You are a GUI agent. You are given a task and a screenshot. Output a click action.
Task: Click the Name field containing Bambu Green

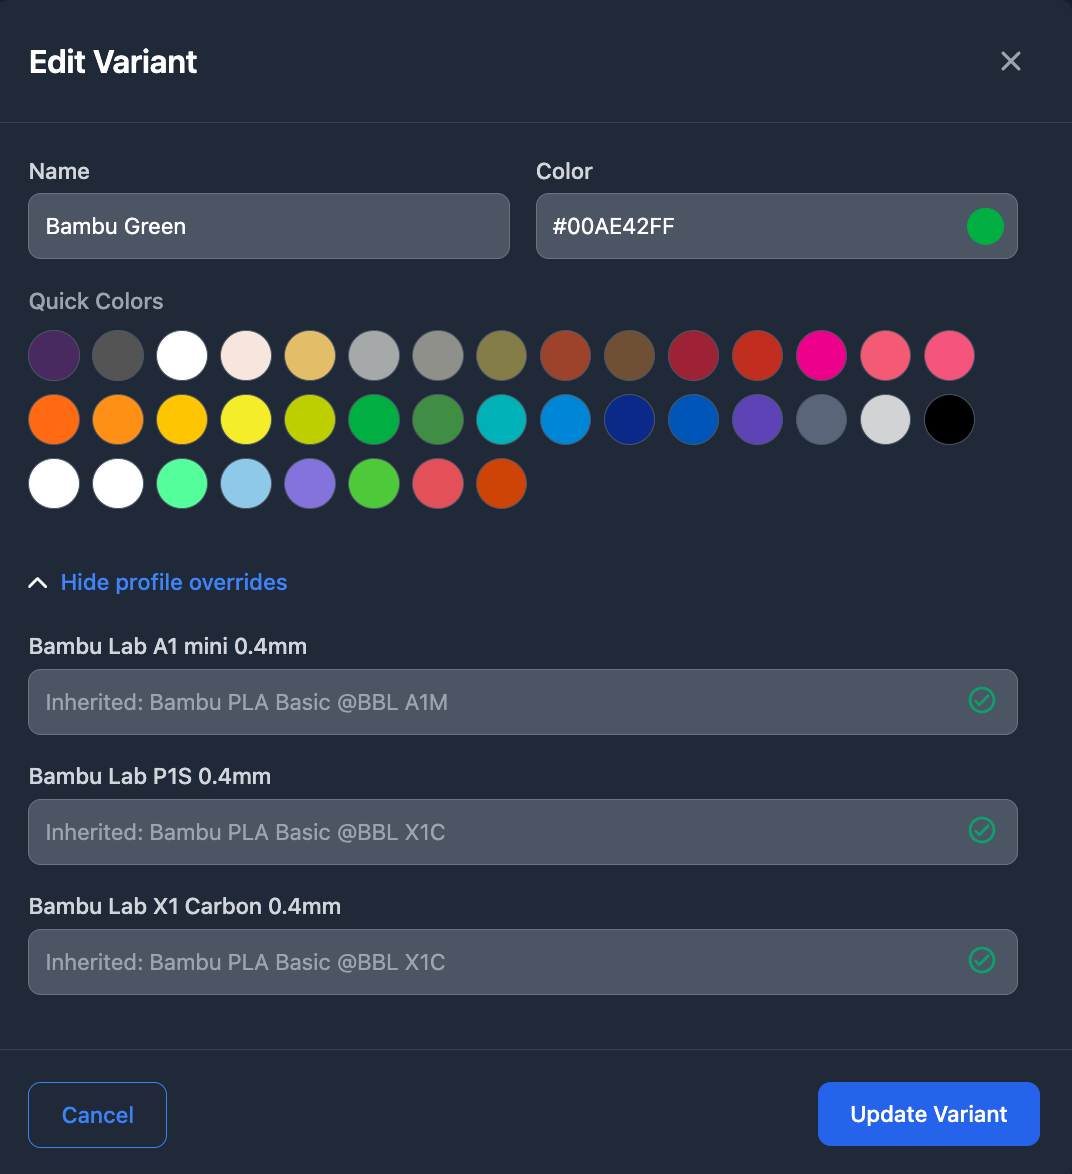point(268,226)
